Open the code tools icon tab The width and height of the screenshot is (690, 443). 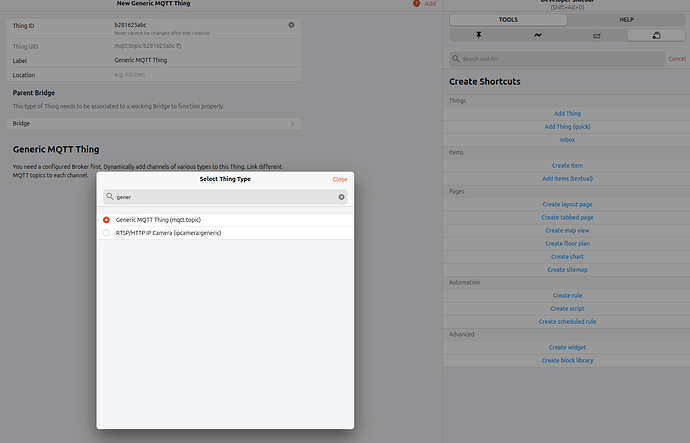click(597, 35)
